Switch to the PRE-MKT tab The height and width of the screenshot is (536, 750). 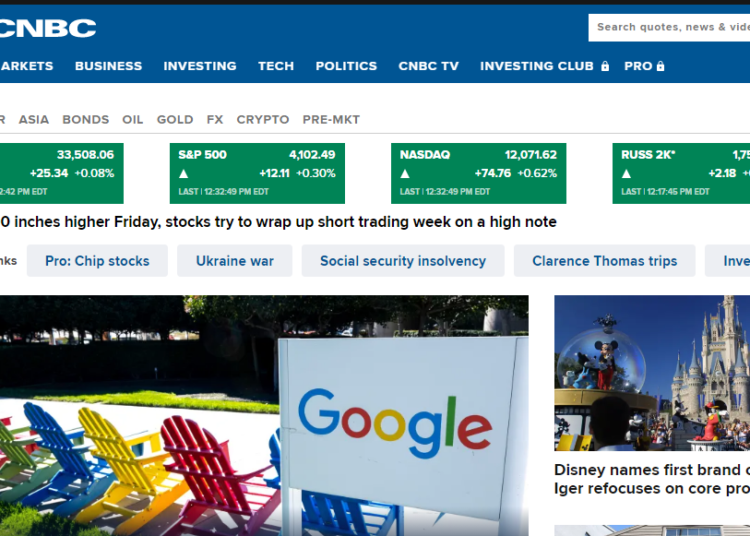tap(331, 120)
